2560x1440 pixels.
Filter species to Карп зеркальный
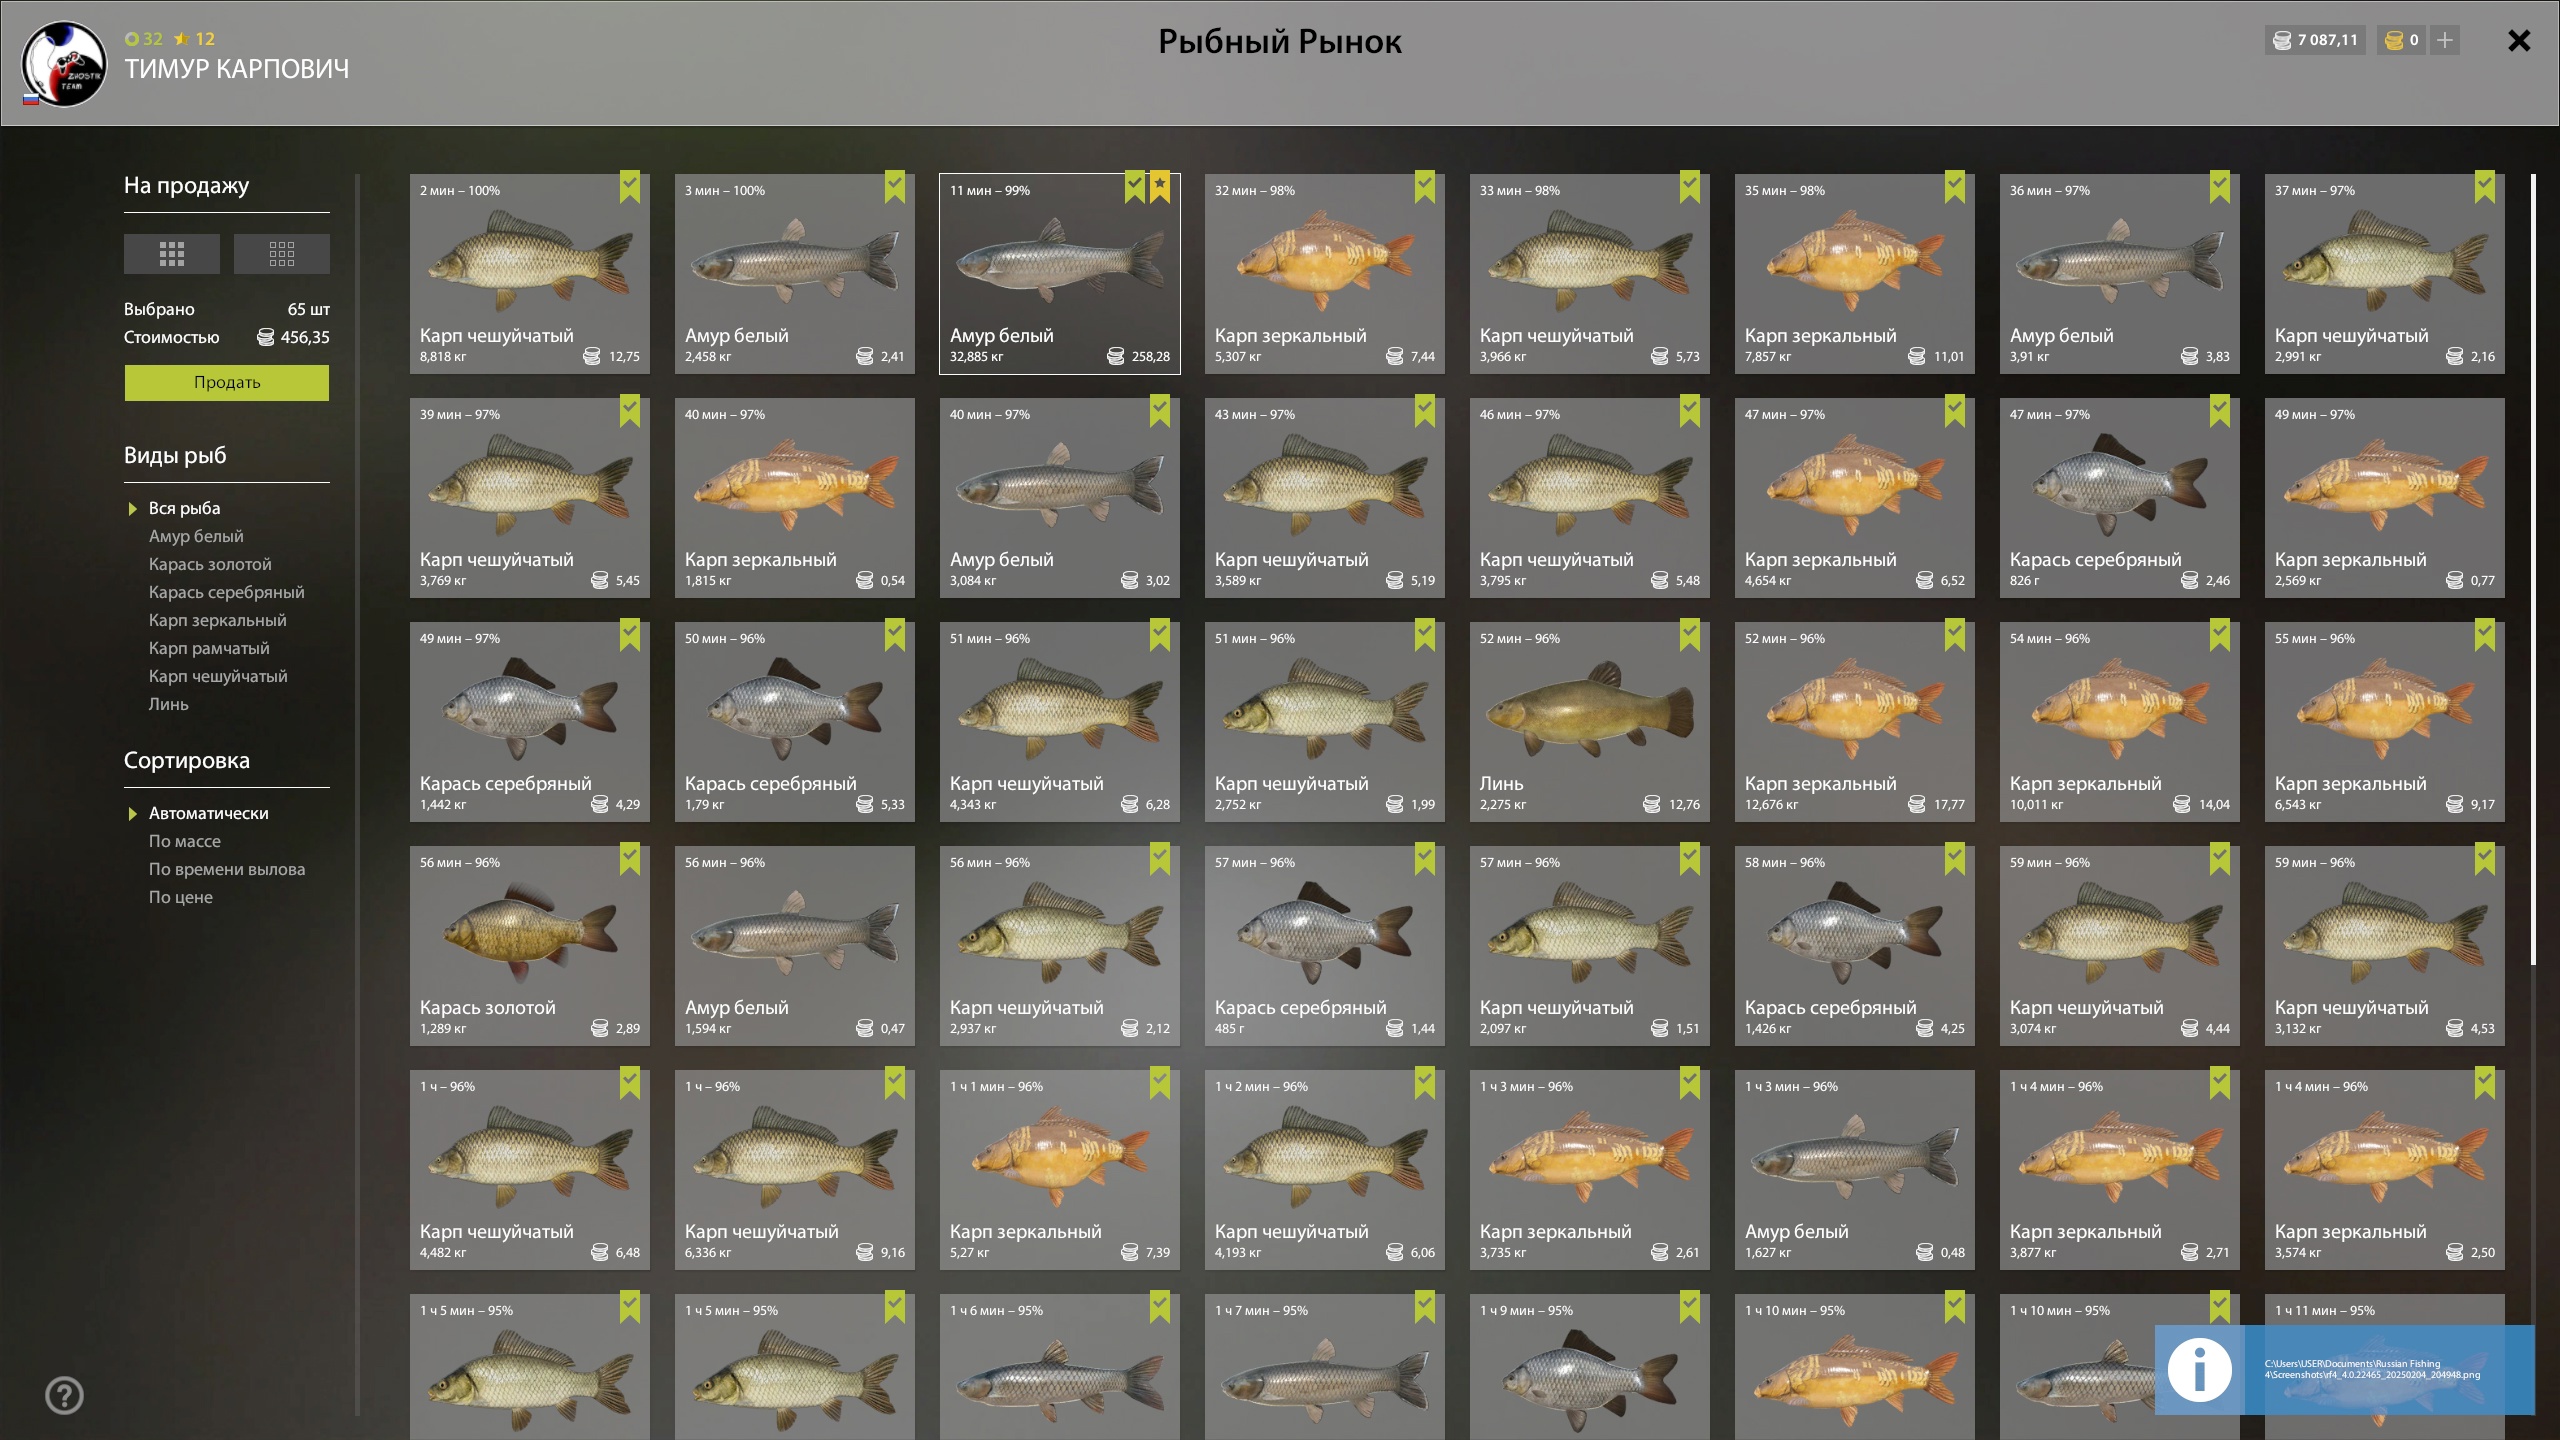click(218, 620)
